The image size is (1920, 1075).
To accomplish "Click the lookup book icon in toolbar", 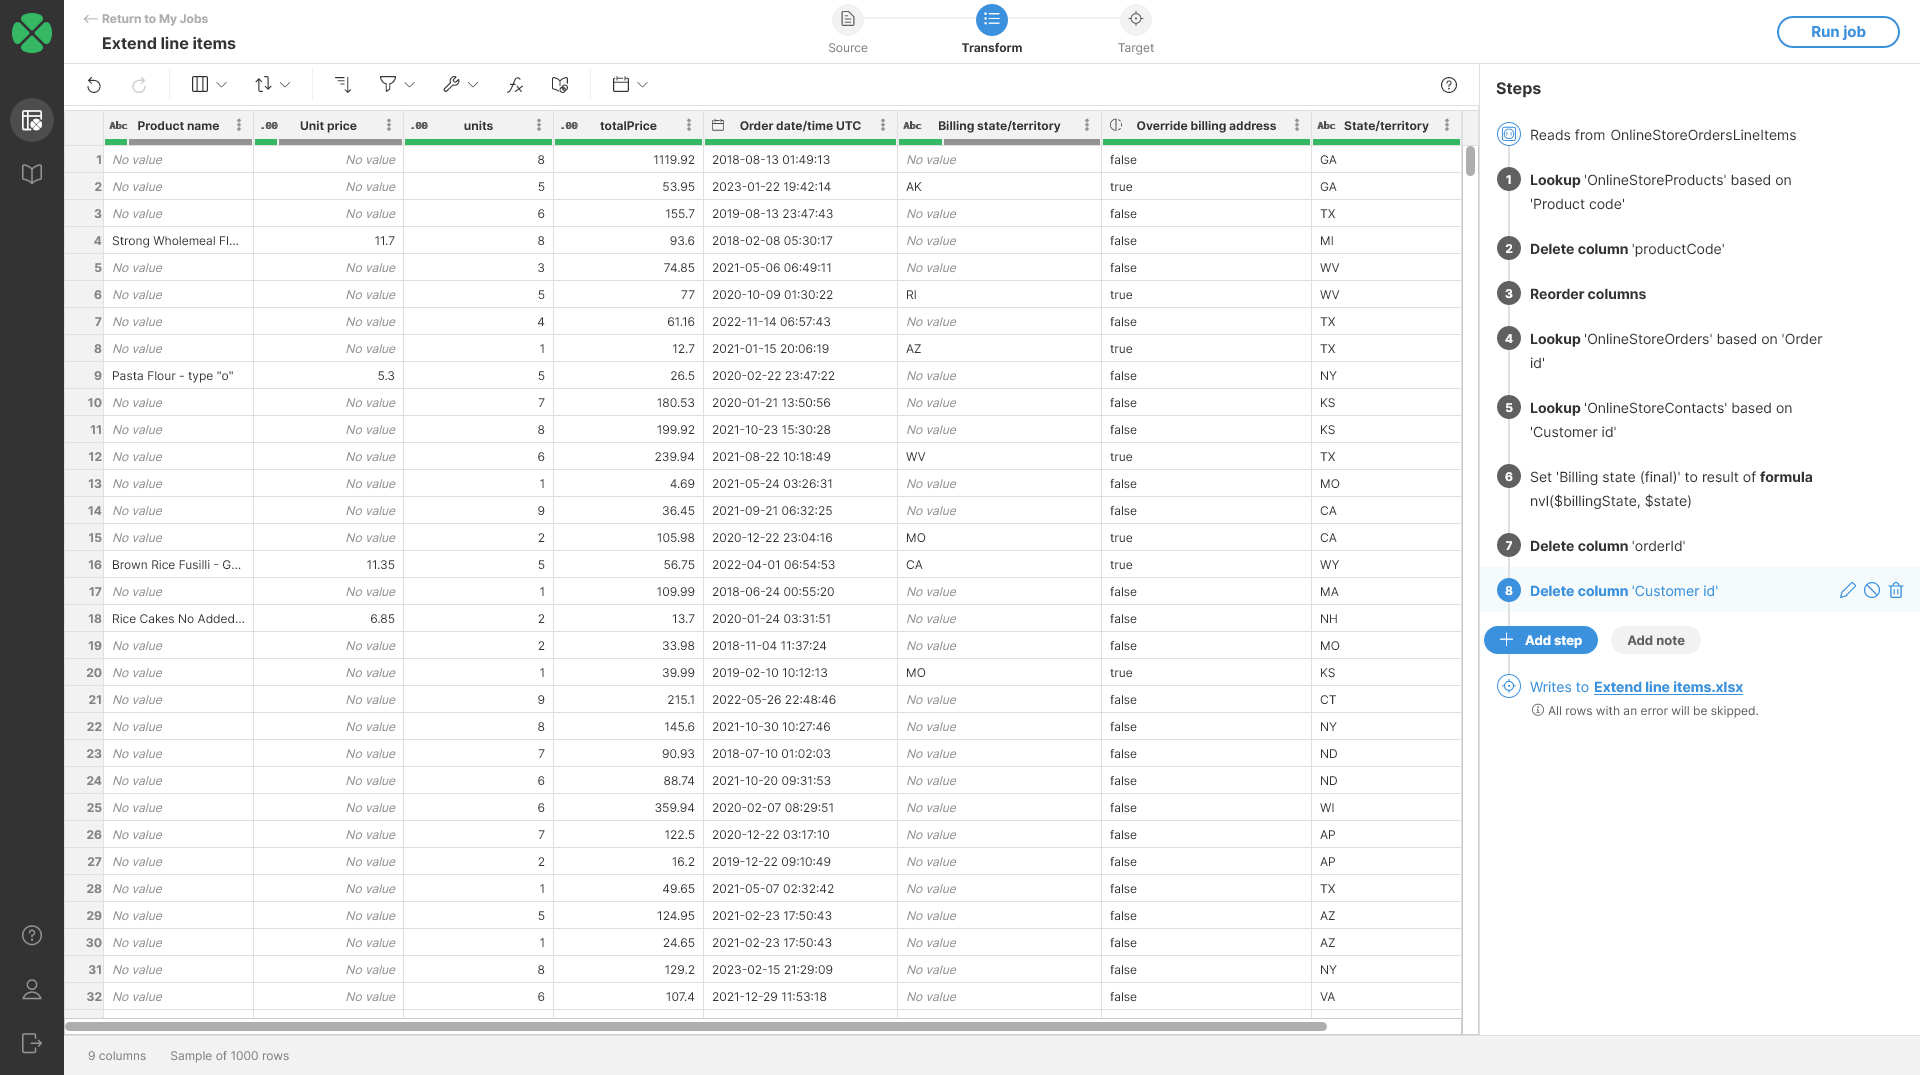I will pos(560,85).
